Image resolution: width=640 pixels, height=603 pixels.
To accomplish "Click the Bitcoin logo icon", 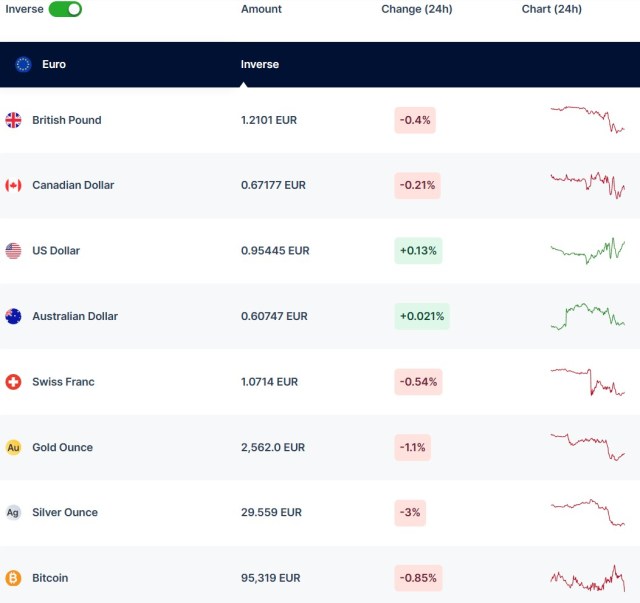I will pyautogui.click(x=13, y=578).
